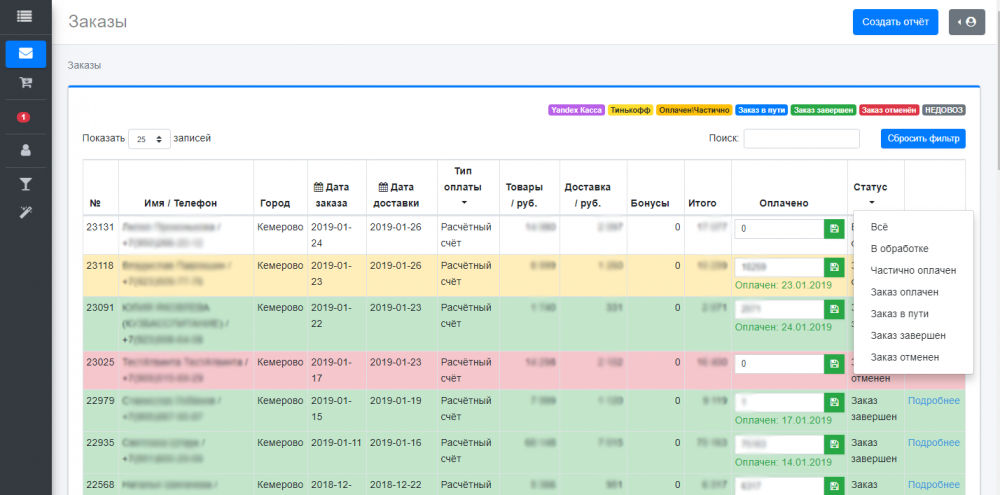The width and height of the screenshot is (1000, 495).
Task: Save payment for order 22568
Action: coord(834,486)
